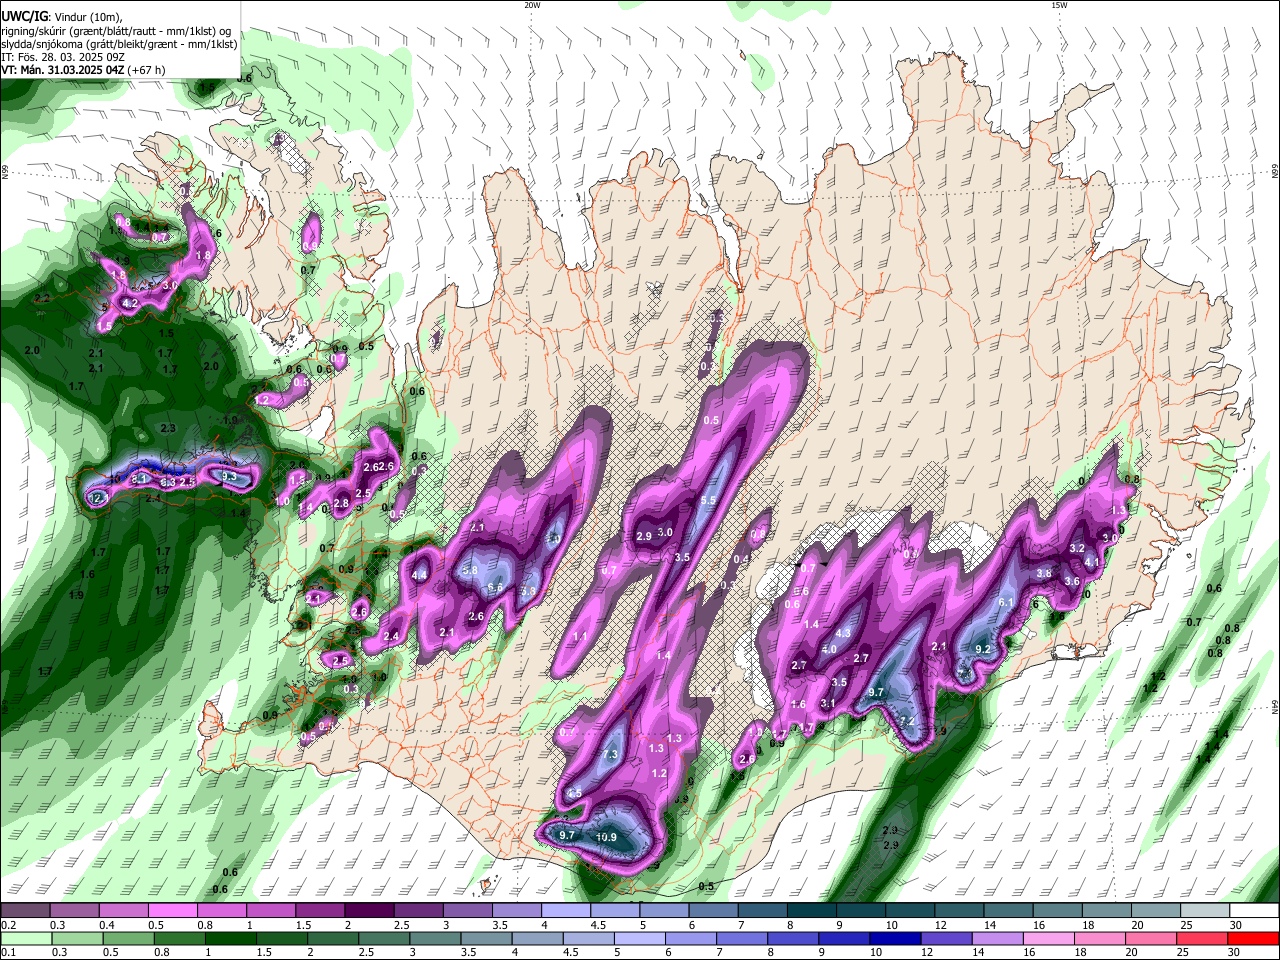Click the 6.6 snowfall value in west Iceland
The height and width of the screenshot is (960, 1280).
(494, 587)
